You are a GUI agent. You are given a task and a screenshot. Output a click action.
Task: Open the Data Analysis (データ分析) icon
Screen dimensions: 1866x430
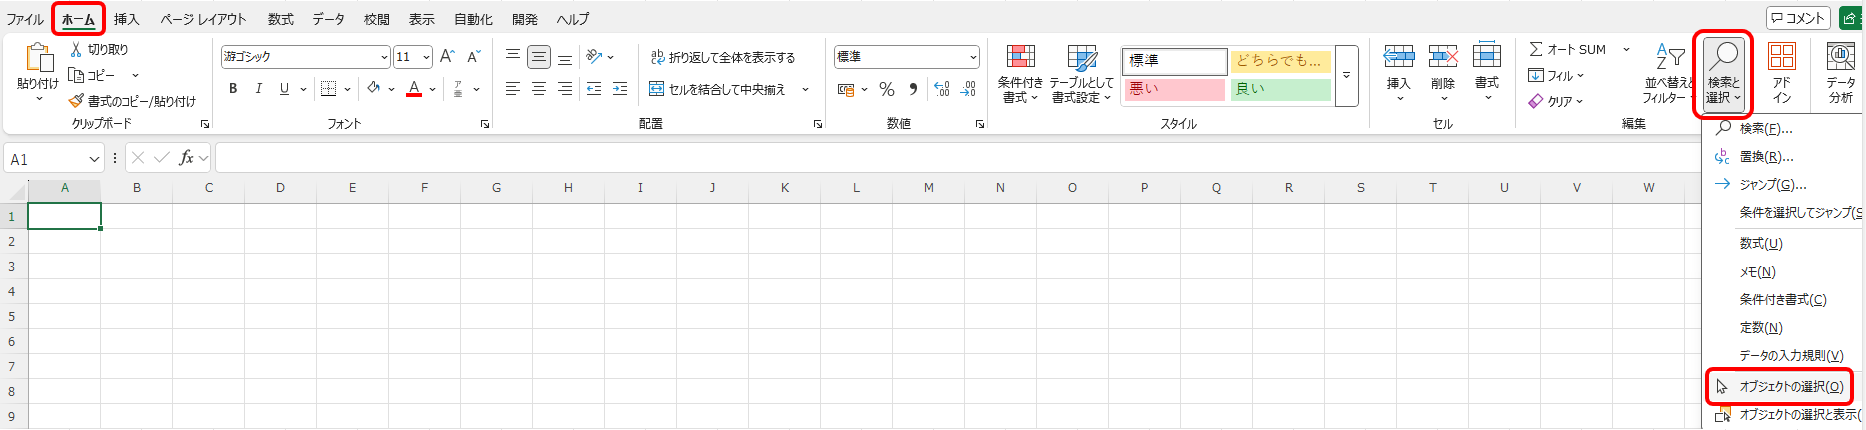click(x=1840, y=57)
